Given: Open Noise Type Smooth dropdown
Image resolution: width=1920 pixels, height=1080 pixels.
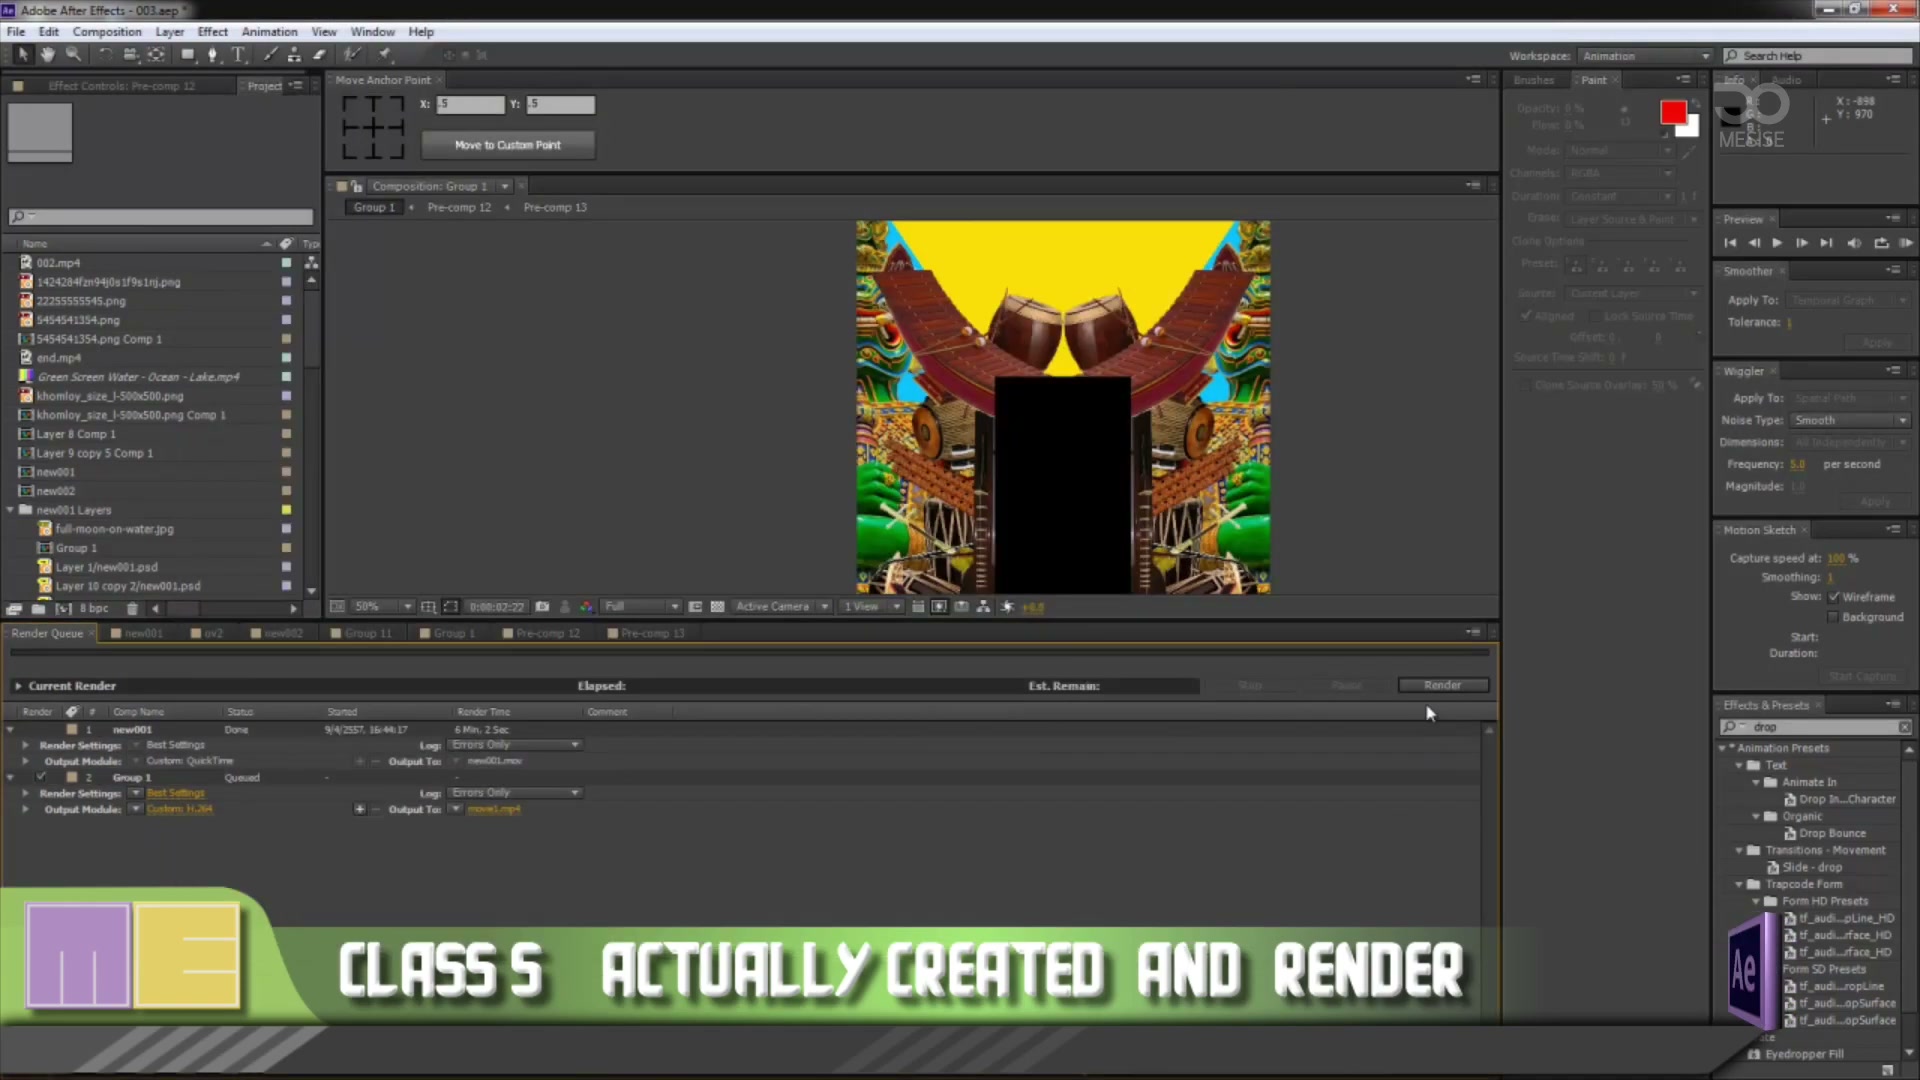Looking at the screenshot, I should pos(1850,421).
